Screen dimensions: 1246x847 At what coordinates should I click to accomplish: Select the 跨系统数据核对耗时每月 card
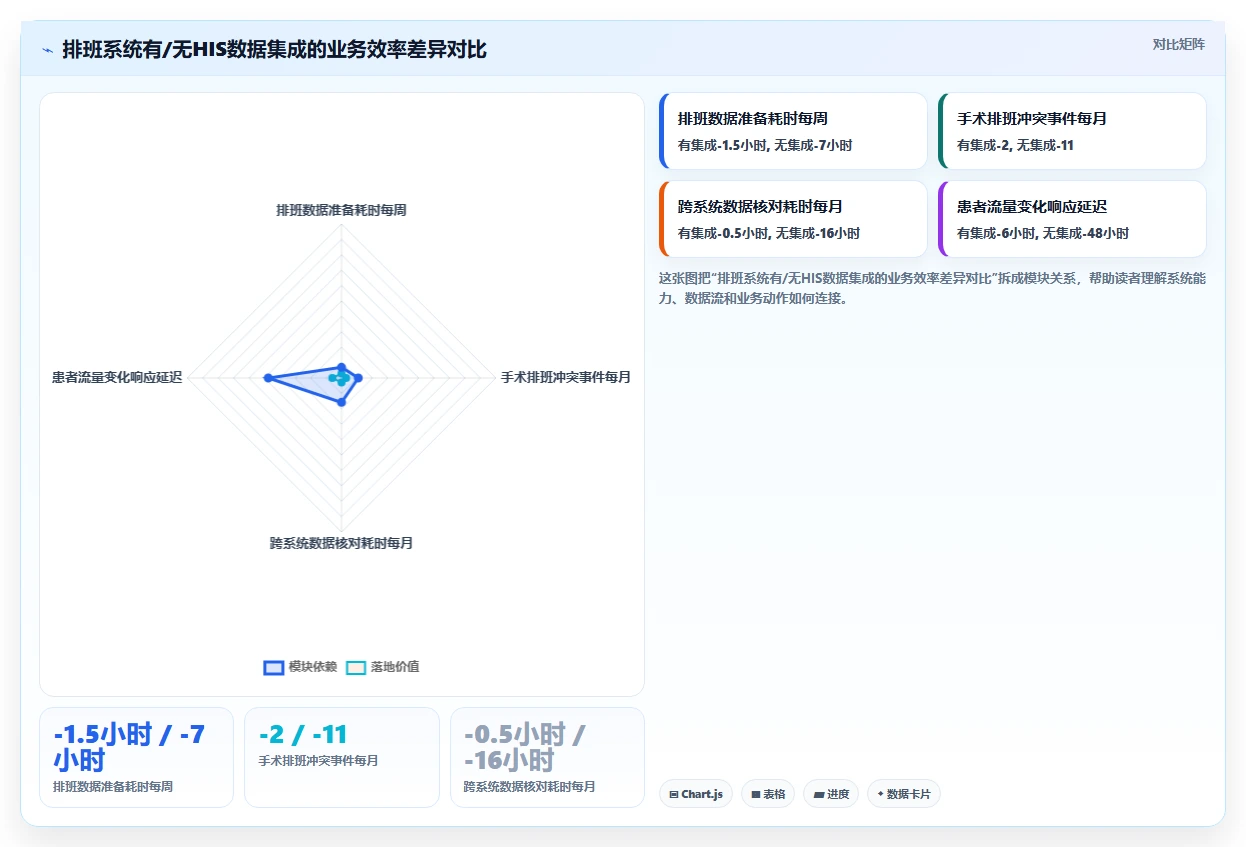pyautogui.click(x=793, y=219)
